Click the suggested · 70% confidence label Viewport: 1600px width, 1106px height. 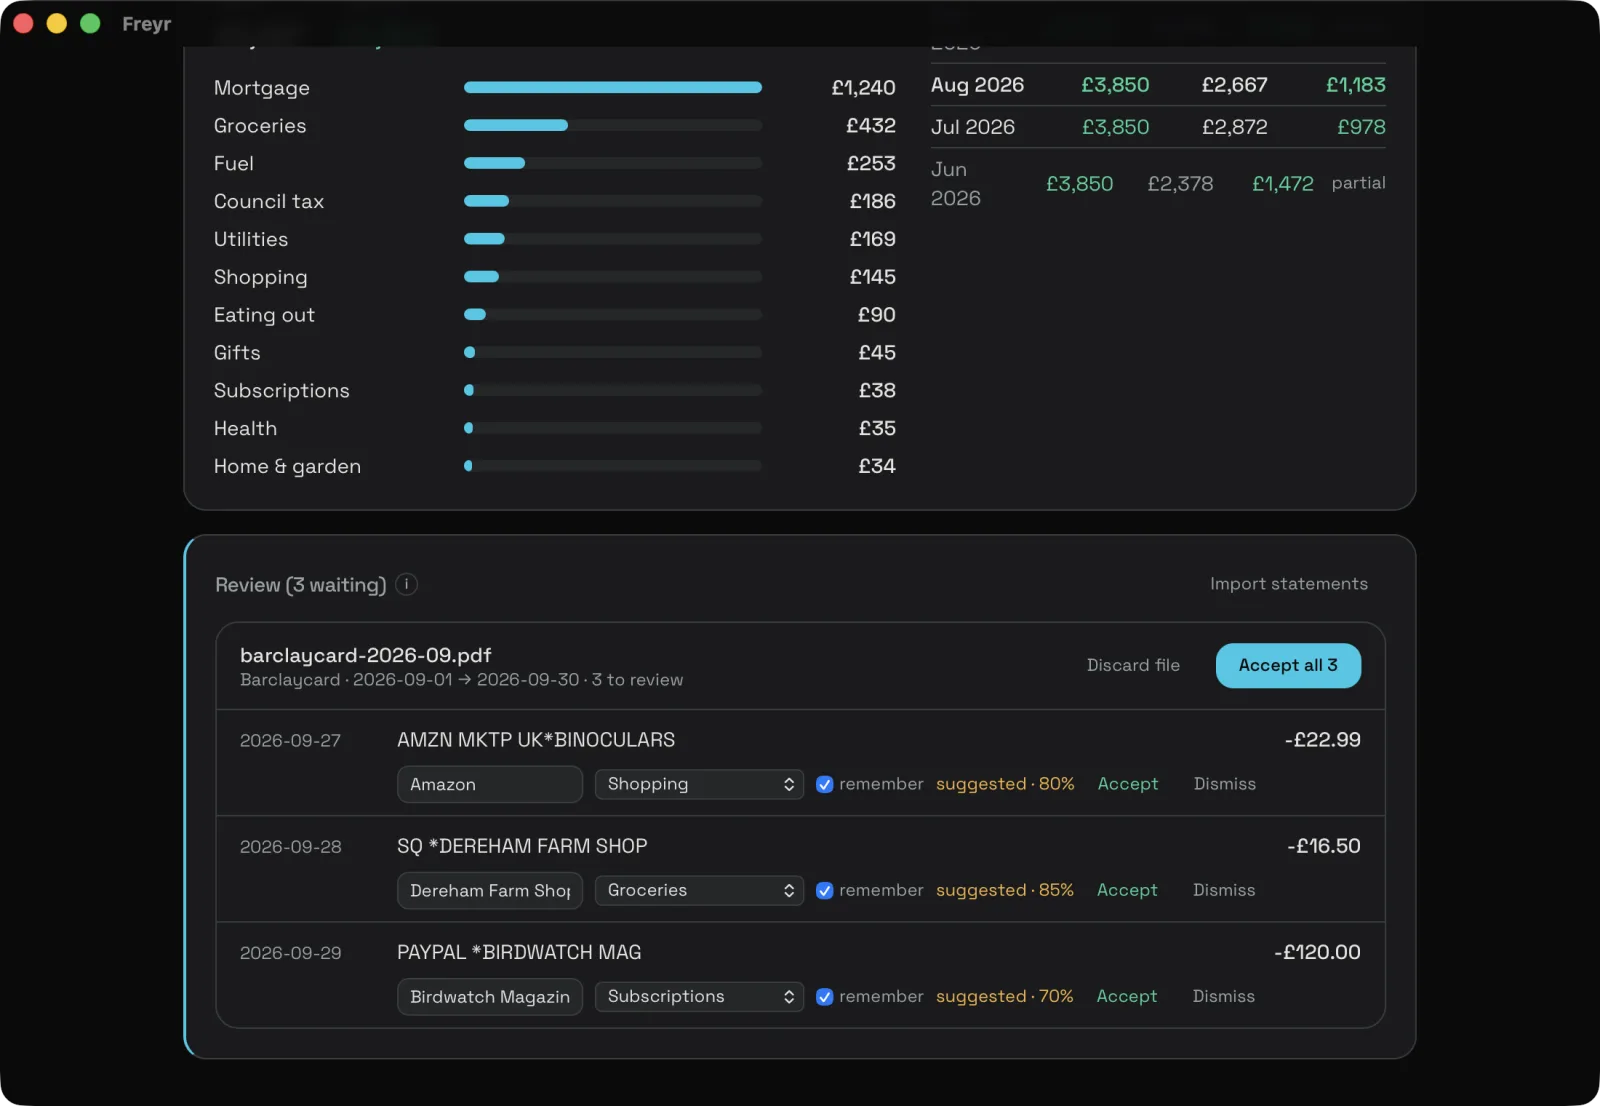click(x=1005, y=996)
